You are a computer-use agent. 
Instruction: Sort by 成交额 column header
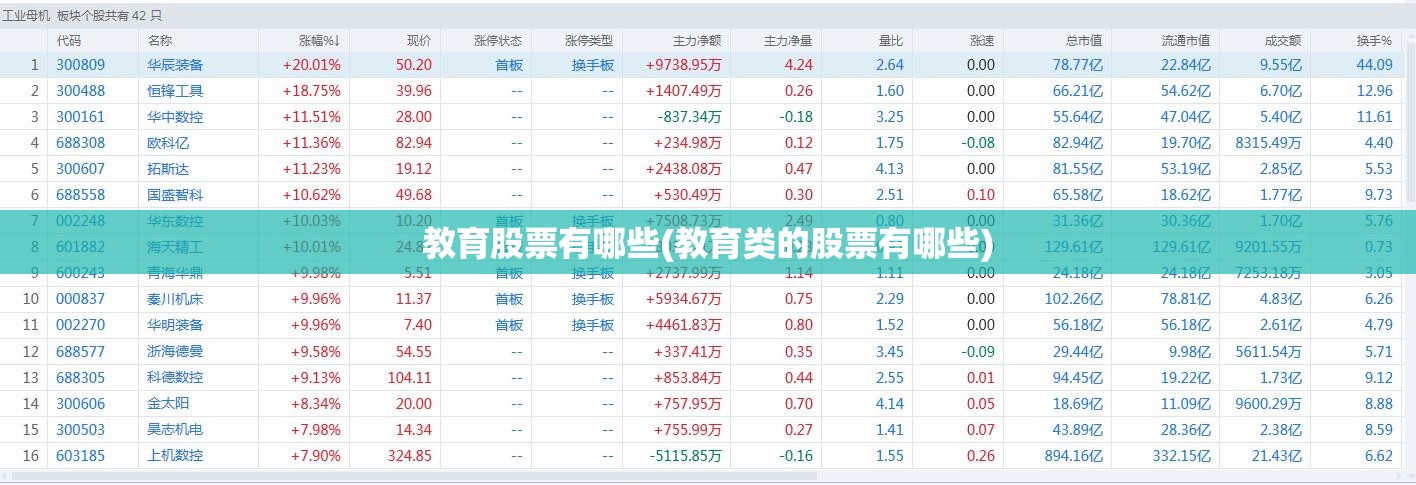tap(1283, 40)
